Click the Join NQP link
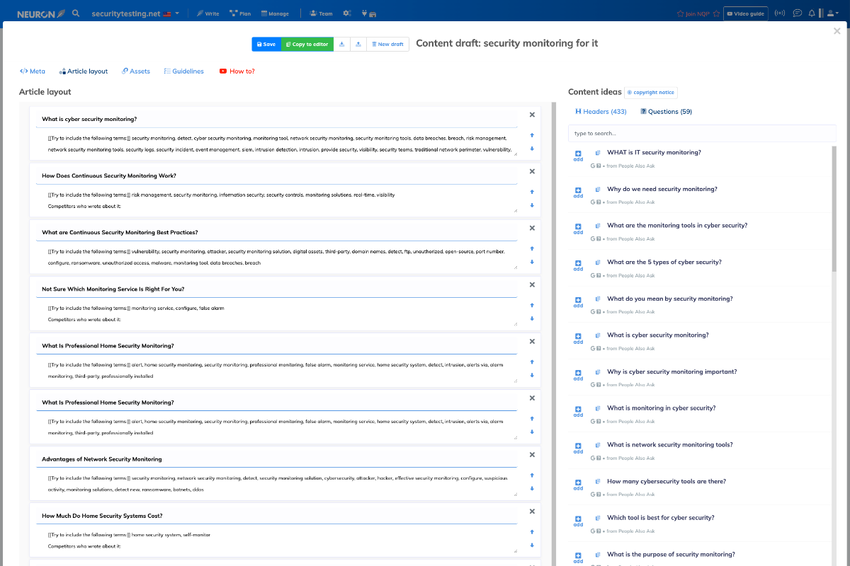Viewport: 850px width, 566px height. tap(698, 14)
